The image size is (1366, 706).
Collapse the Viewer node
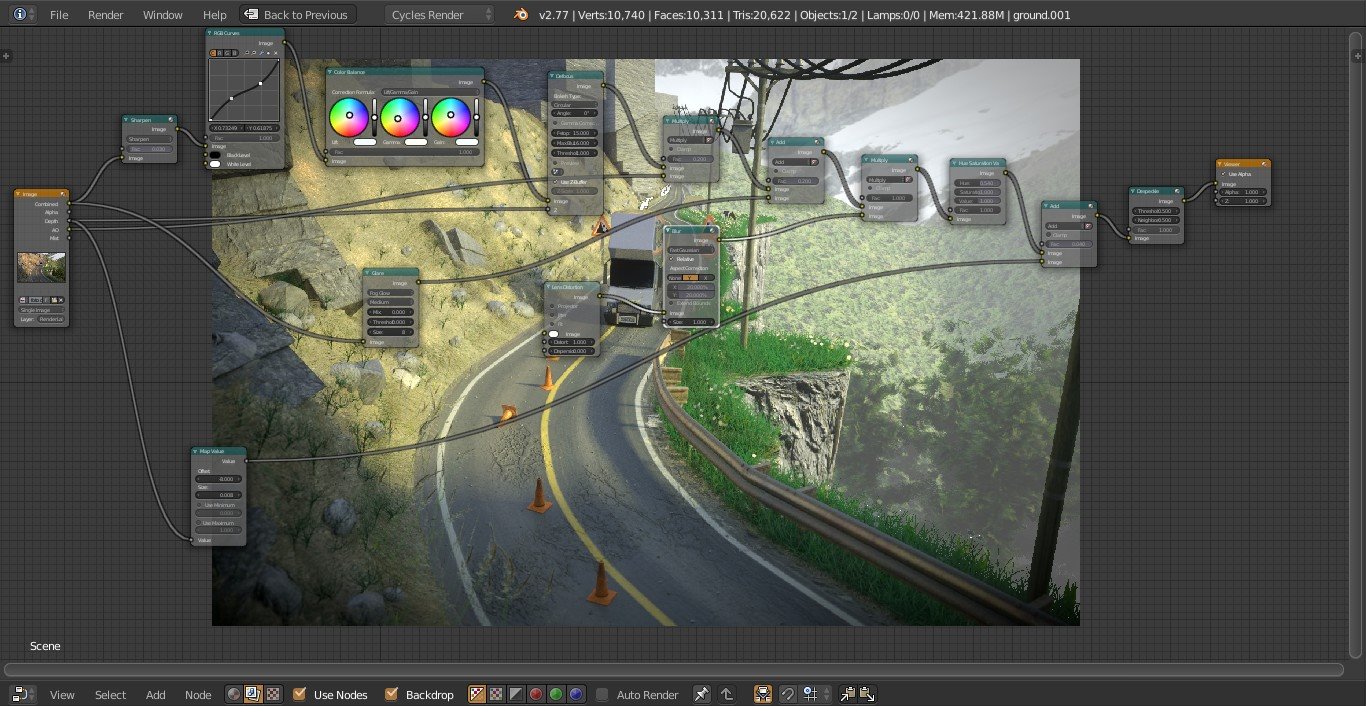coord(1221,163)
